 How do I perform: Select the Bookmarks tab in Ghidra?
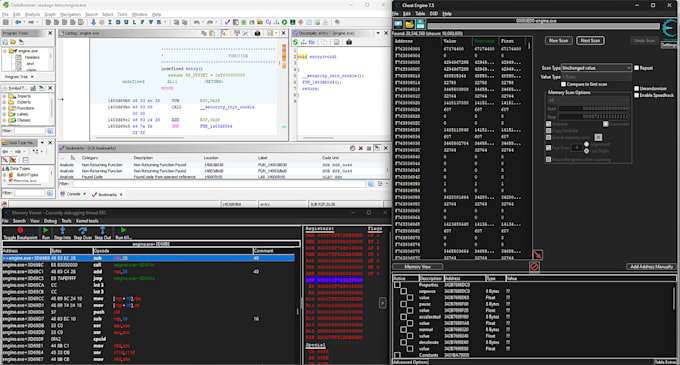tap(107, 195)
